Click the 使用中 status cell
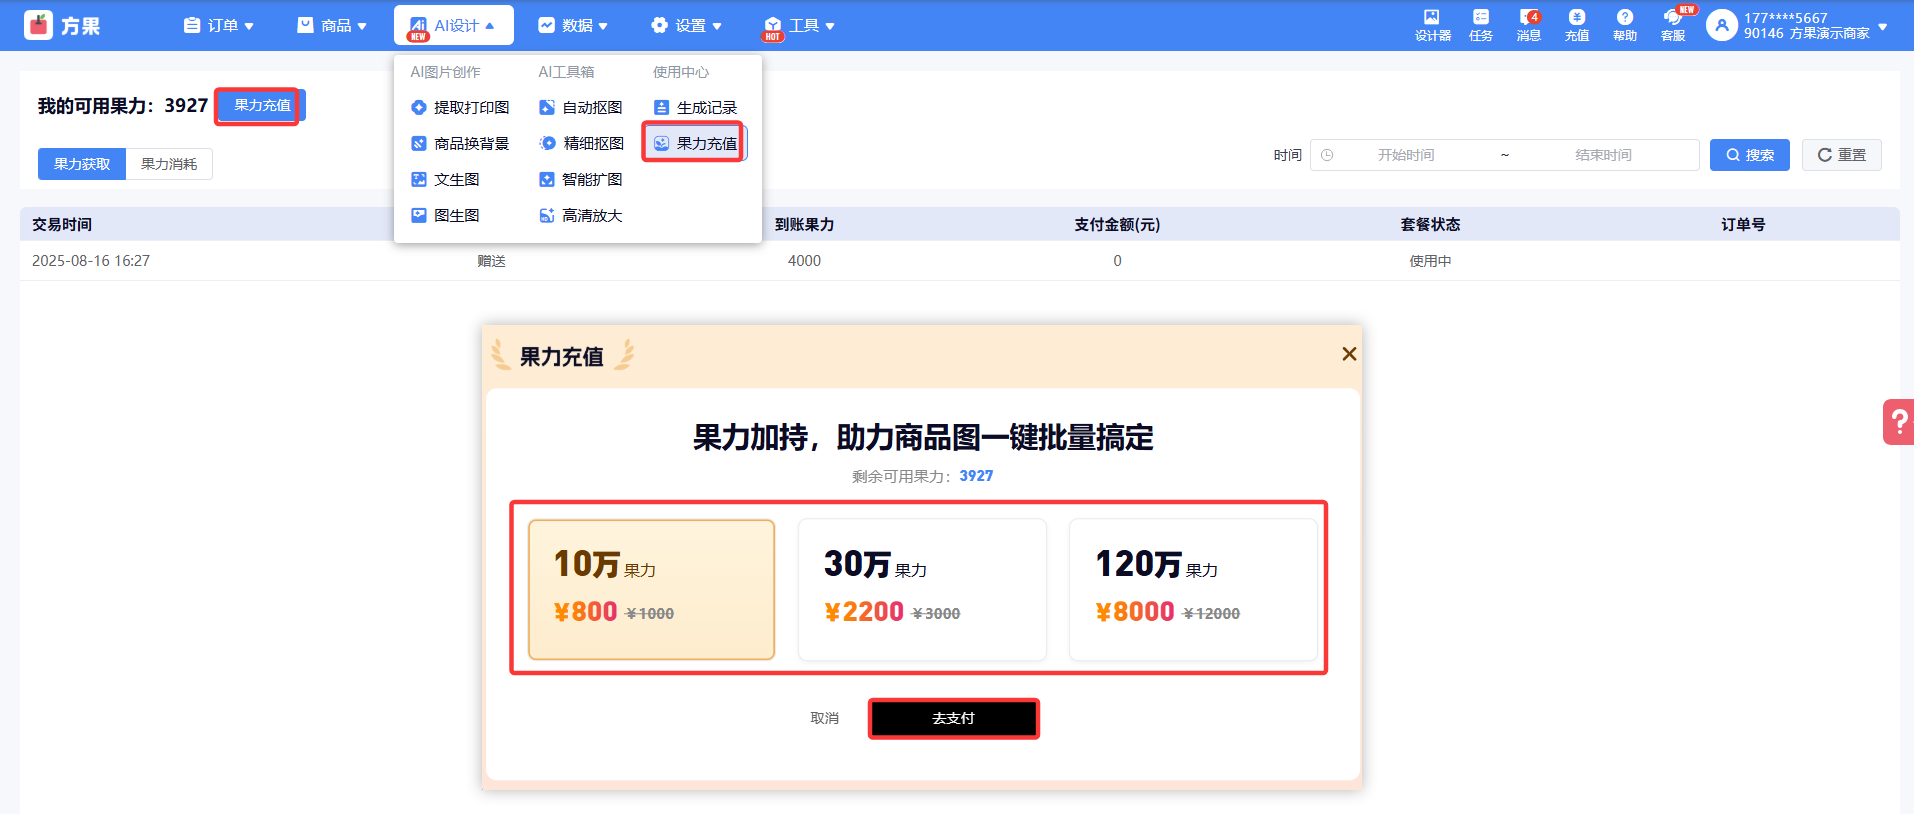Screen dimensions: 1914x814 1430,261
